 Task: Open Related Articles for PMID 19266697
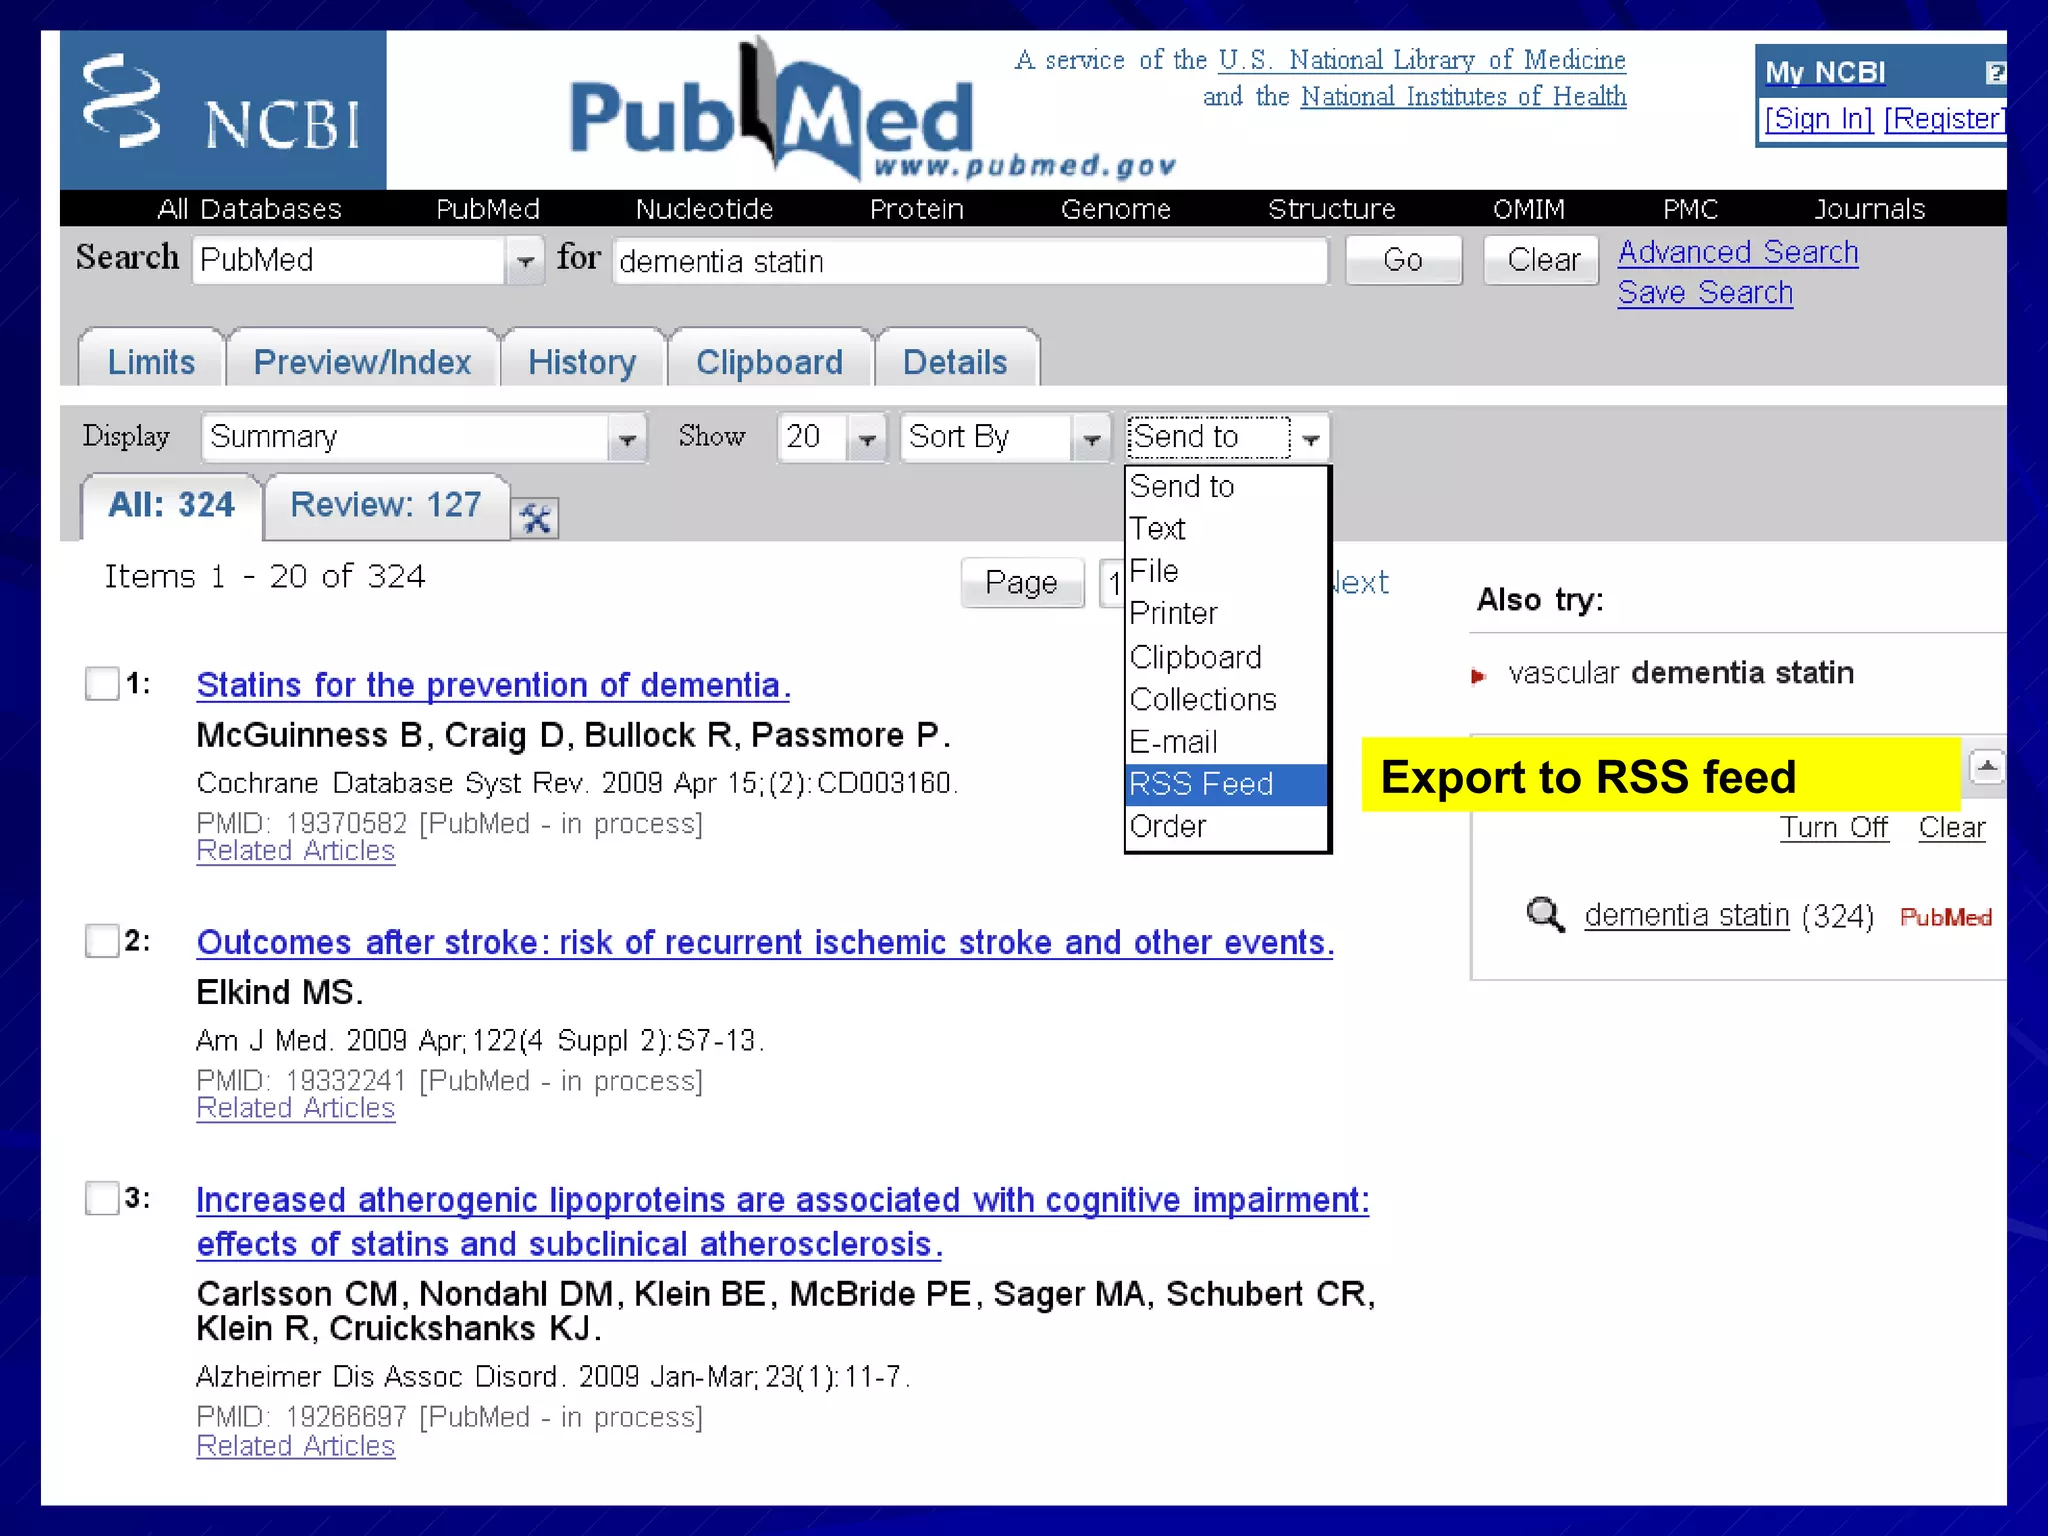click(295, 1446)
